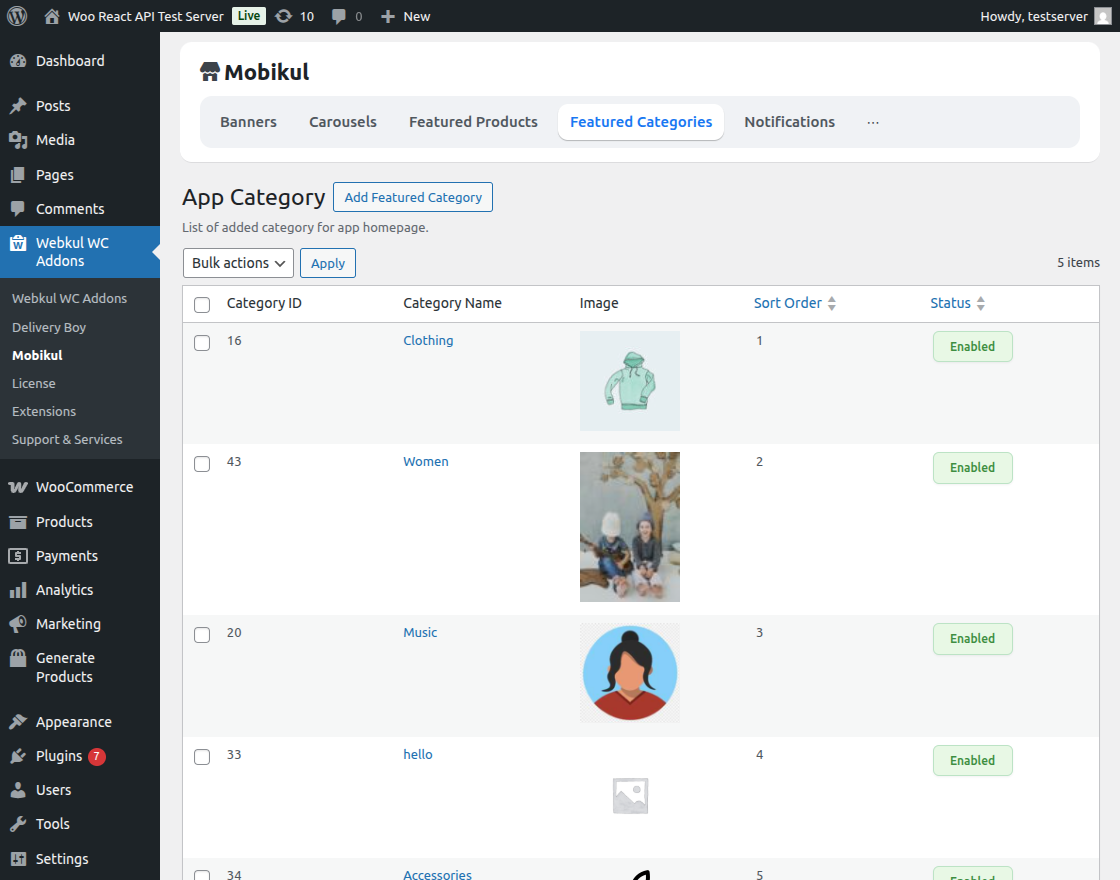This screenshot has width=1120, height=880.
Task: Open the Bulk actions dropdown
Action: 238,263
